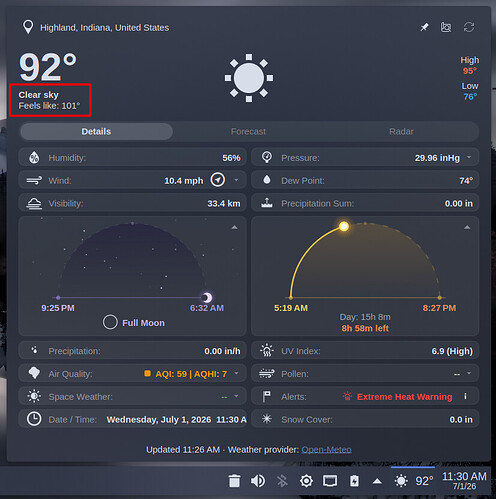The width and height of the screenshot is (496, 499).
Task: Click the 8:27 PM sunset time
Action: 439,308
